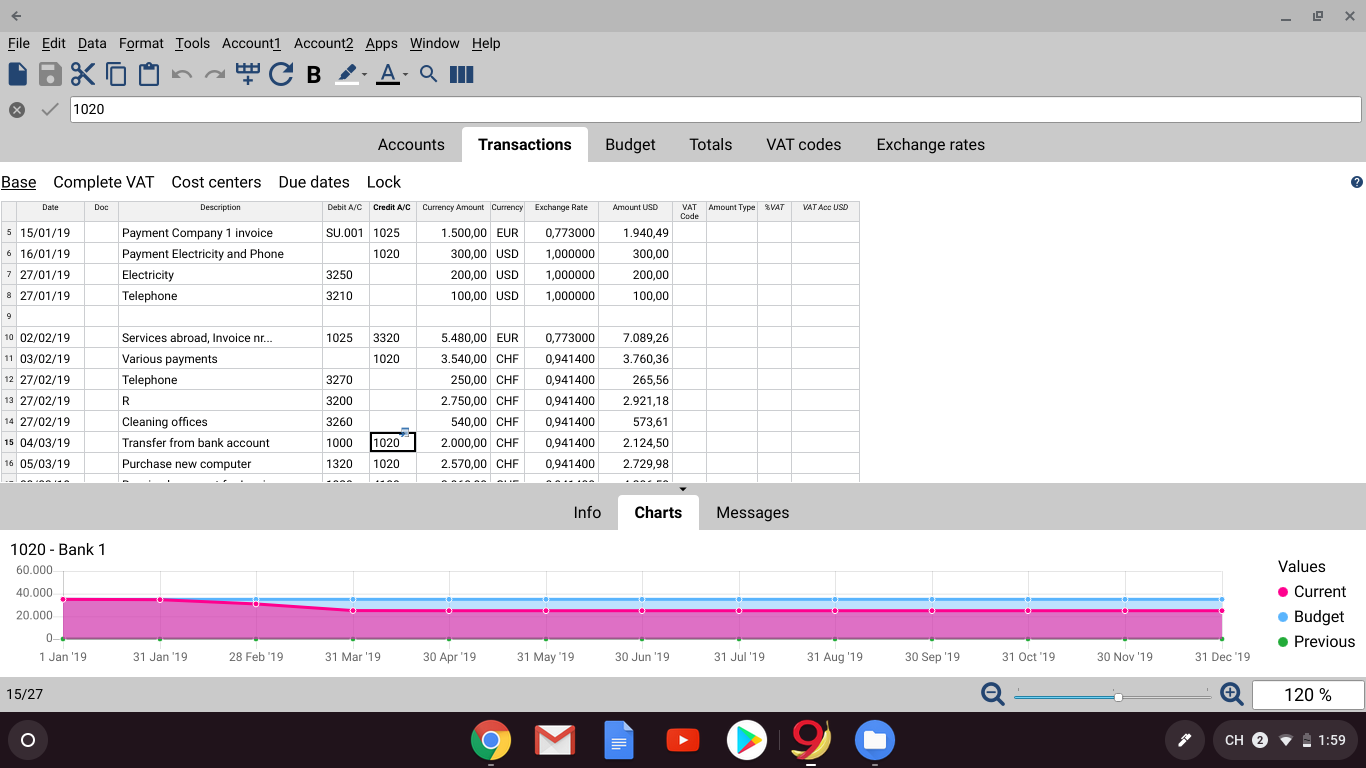Open the Window menu
The width and height of the screenshot is (1366, 768).
click(435, 43)
